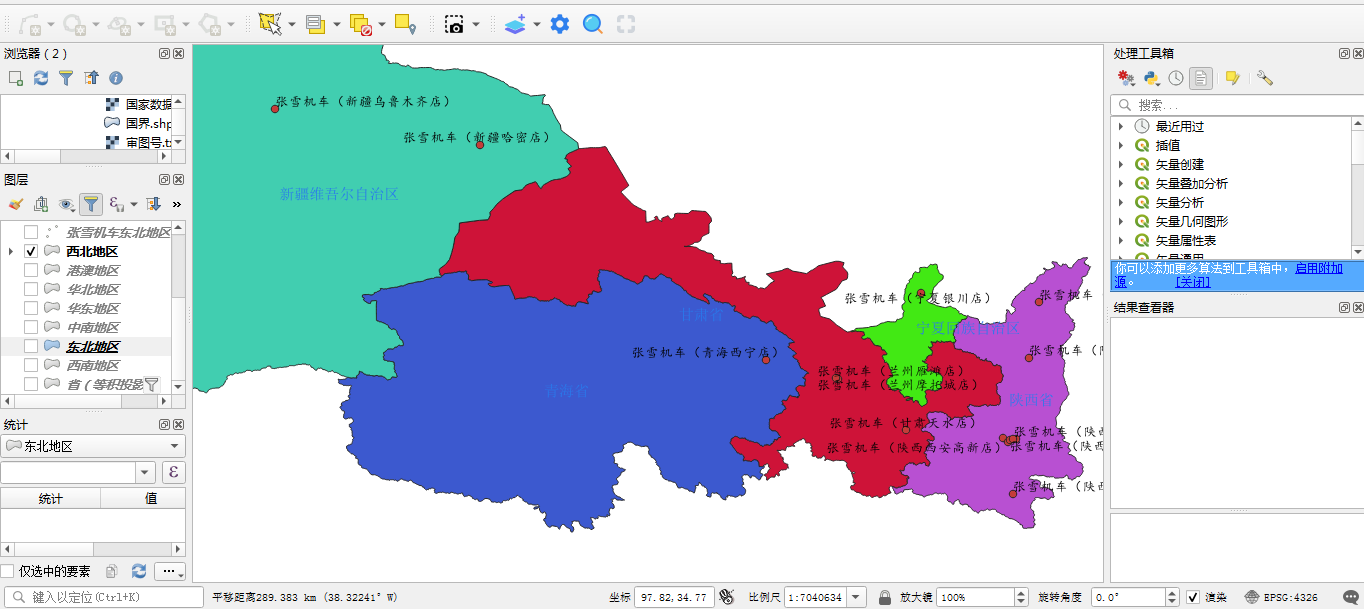Viewport: 1364px width, 609px height.
Task: Activate the Select Features by area tool
Action: tap(270, 23)
